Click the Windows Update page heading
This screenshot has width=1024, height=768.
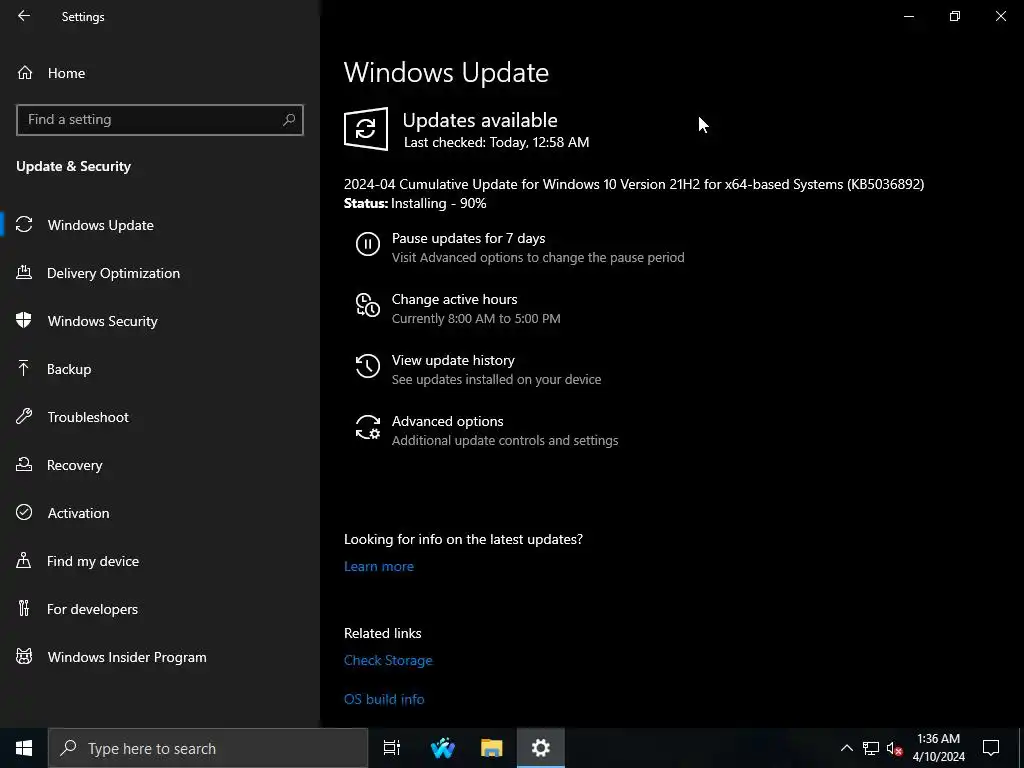(446, 72)
